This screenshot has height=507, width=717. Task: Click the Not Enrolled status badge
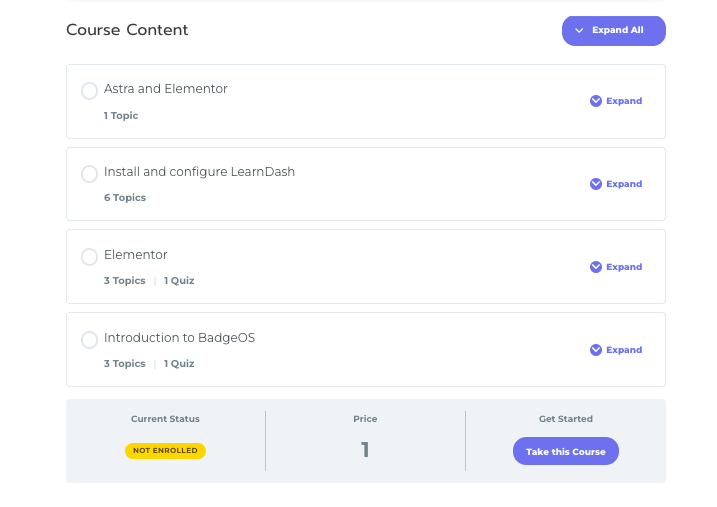[165, 451]
